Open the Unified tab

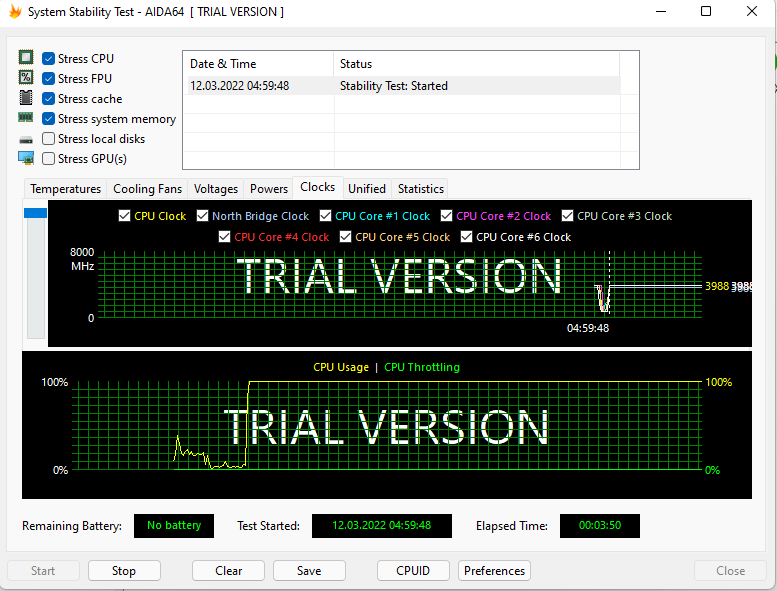[367, 189]
